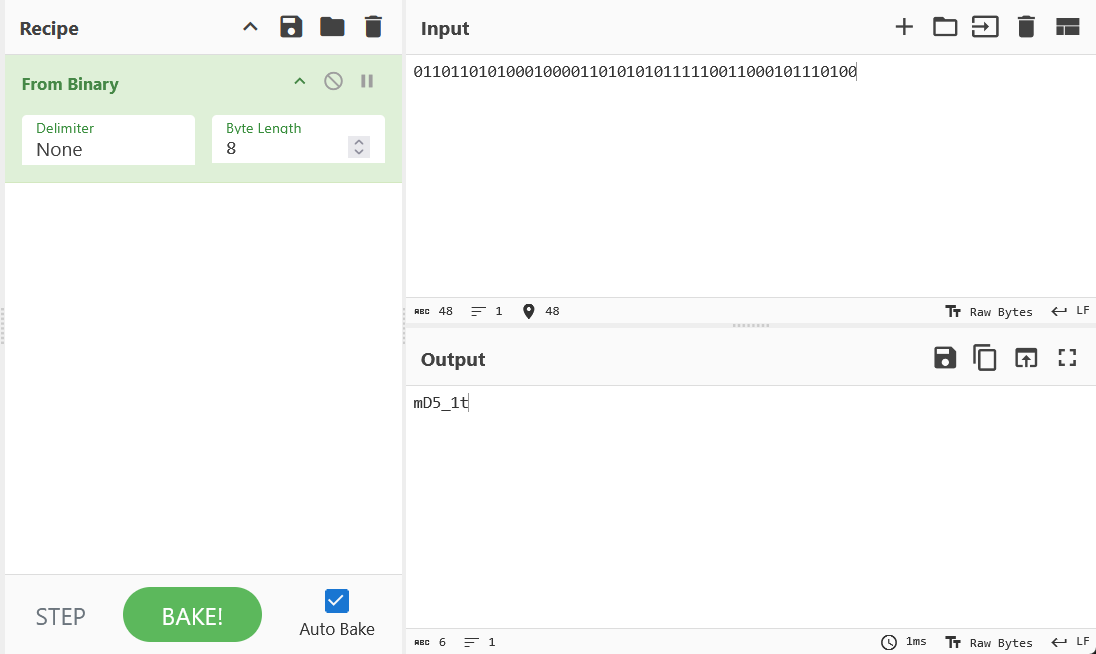Adjust Byte Length stepper arrows

(x=359, y=147)
